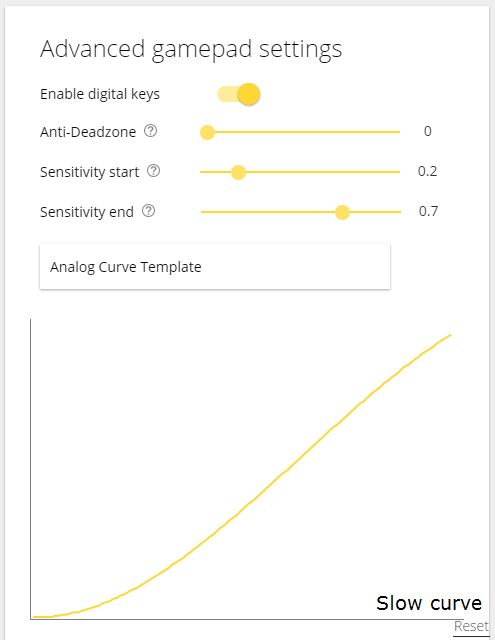Click the Sensitivity start track's right end
This screenshot has width=495, height=640.
397,172
